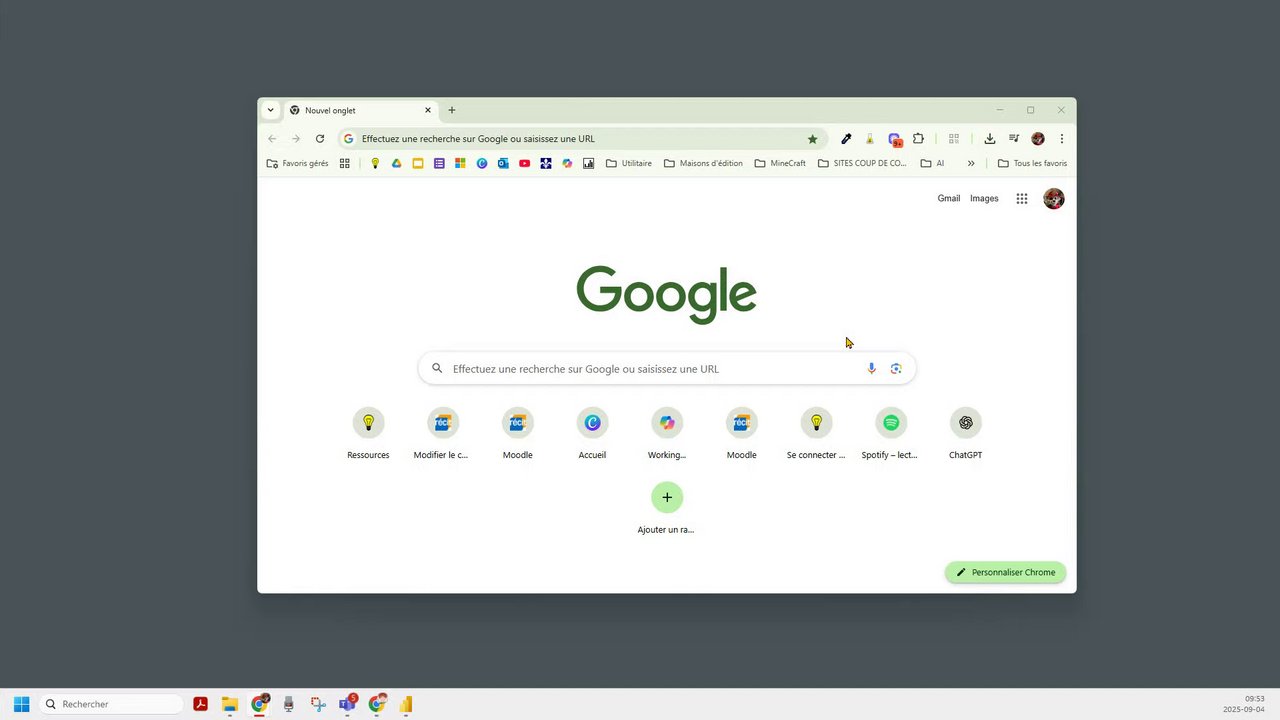This screenshot has height=720, width=1280.
Task: Open the Working... shortcut
Action: [x=667, y=434]
